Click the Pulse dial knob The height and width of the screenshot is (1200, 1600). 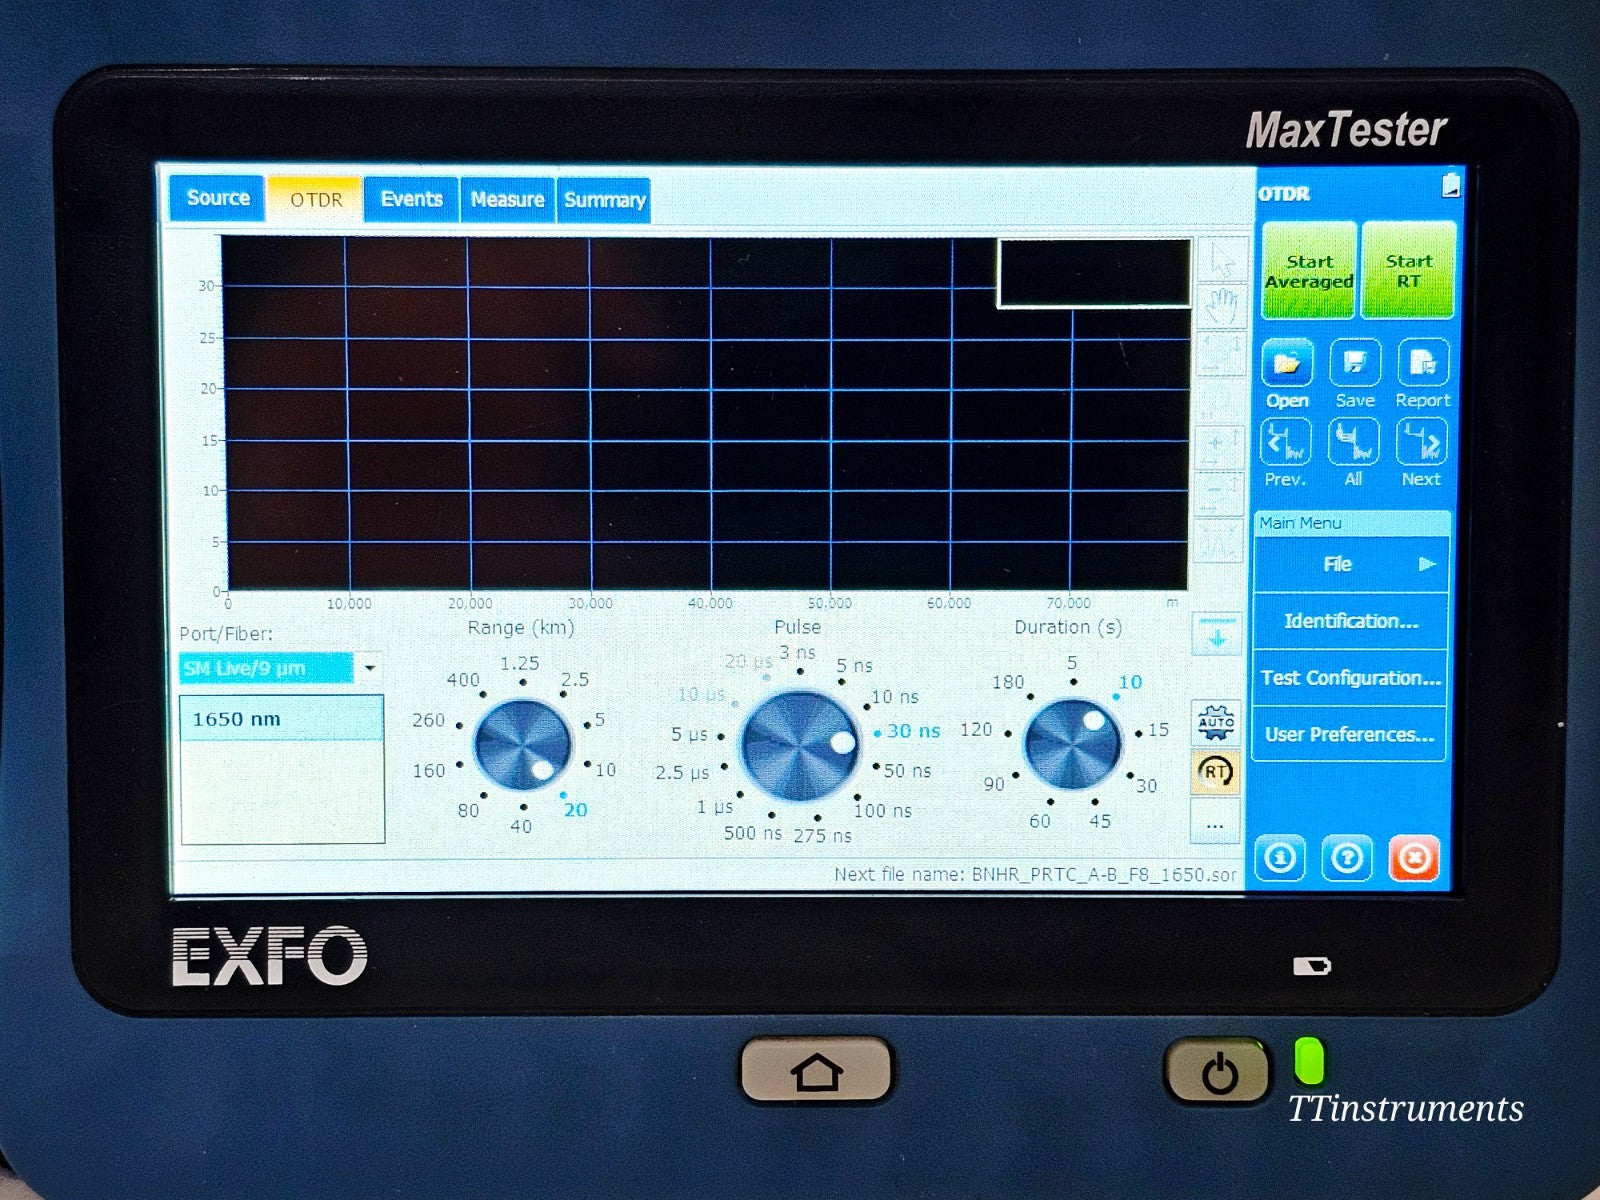(799, 746)
